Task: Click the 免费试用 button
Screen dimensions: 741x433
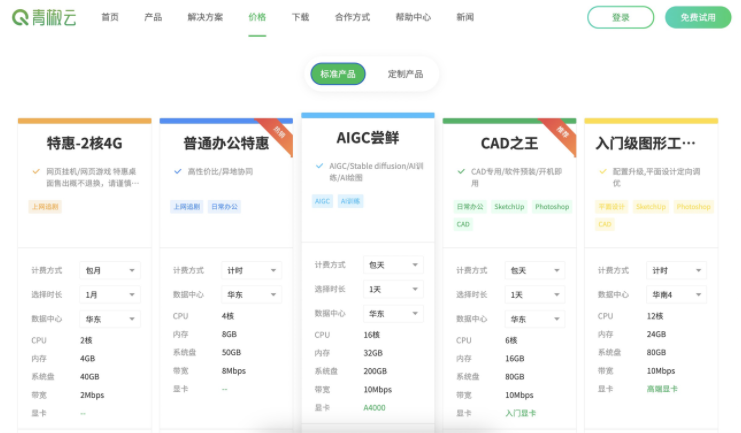Action: (x=698, y=17)
